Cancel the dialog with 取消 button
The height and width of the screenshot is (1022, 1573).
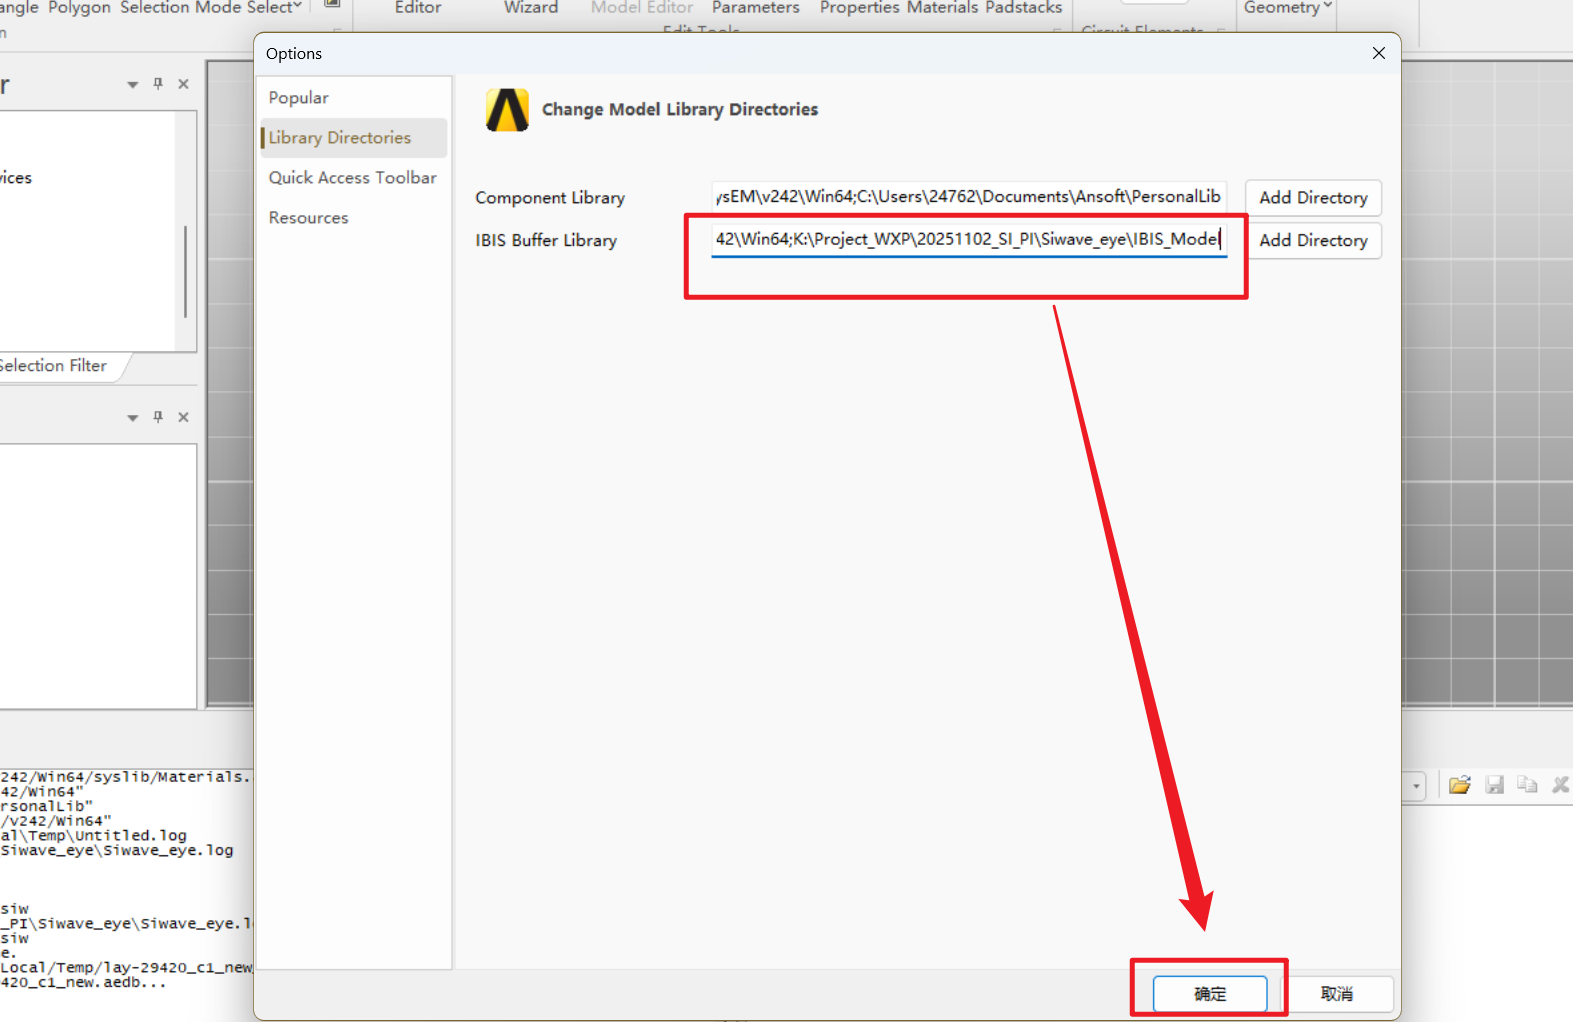pyautogui.click(x=1337, y=994)
